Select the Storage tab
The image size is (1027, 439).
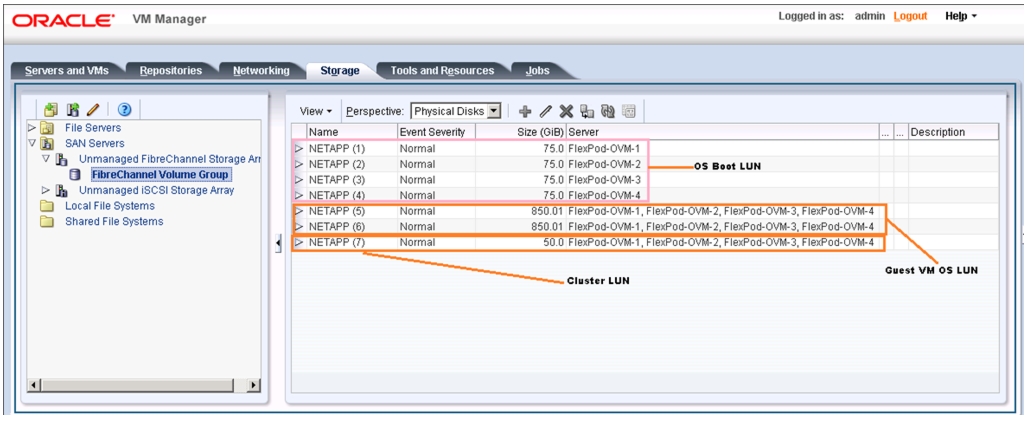[x=339, y=71]
